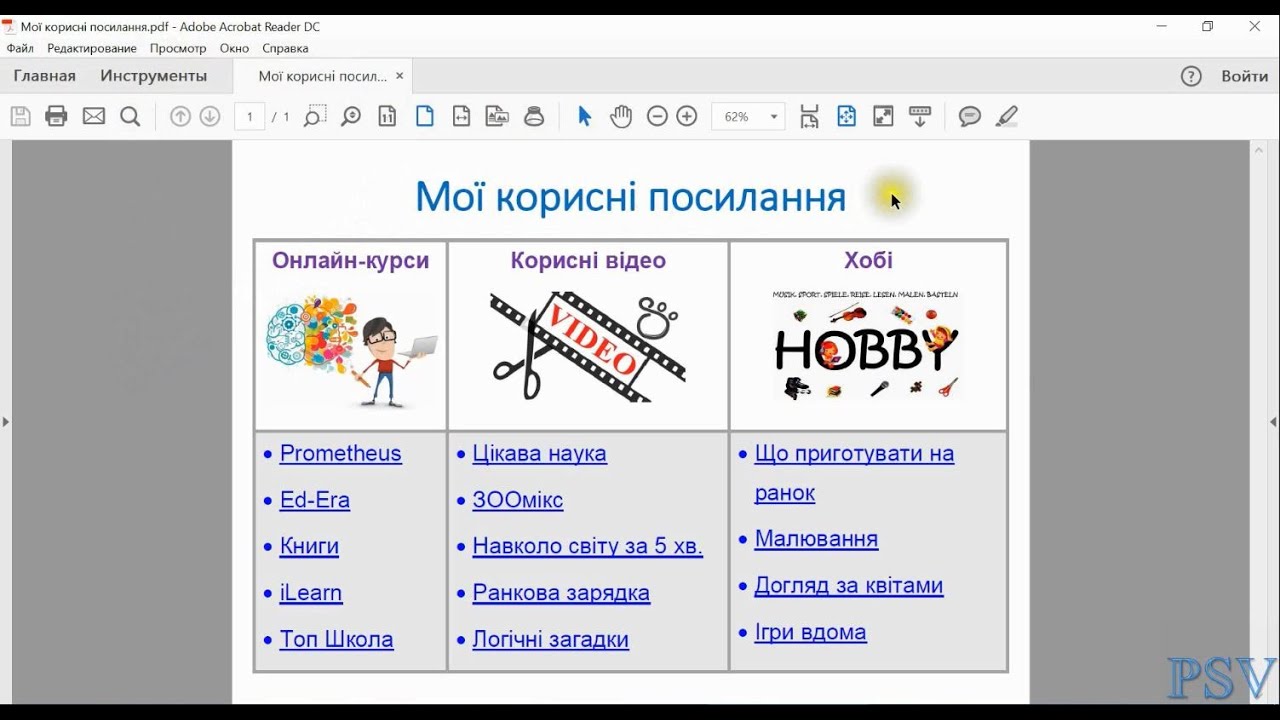Click the Онлайн-курси column heading

coord(351,260)
